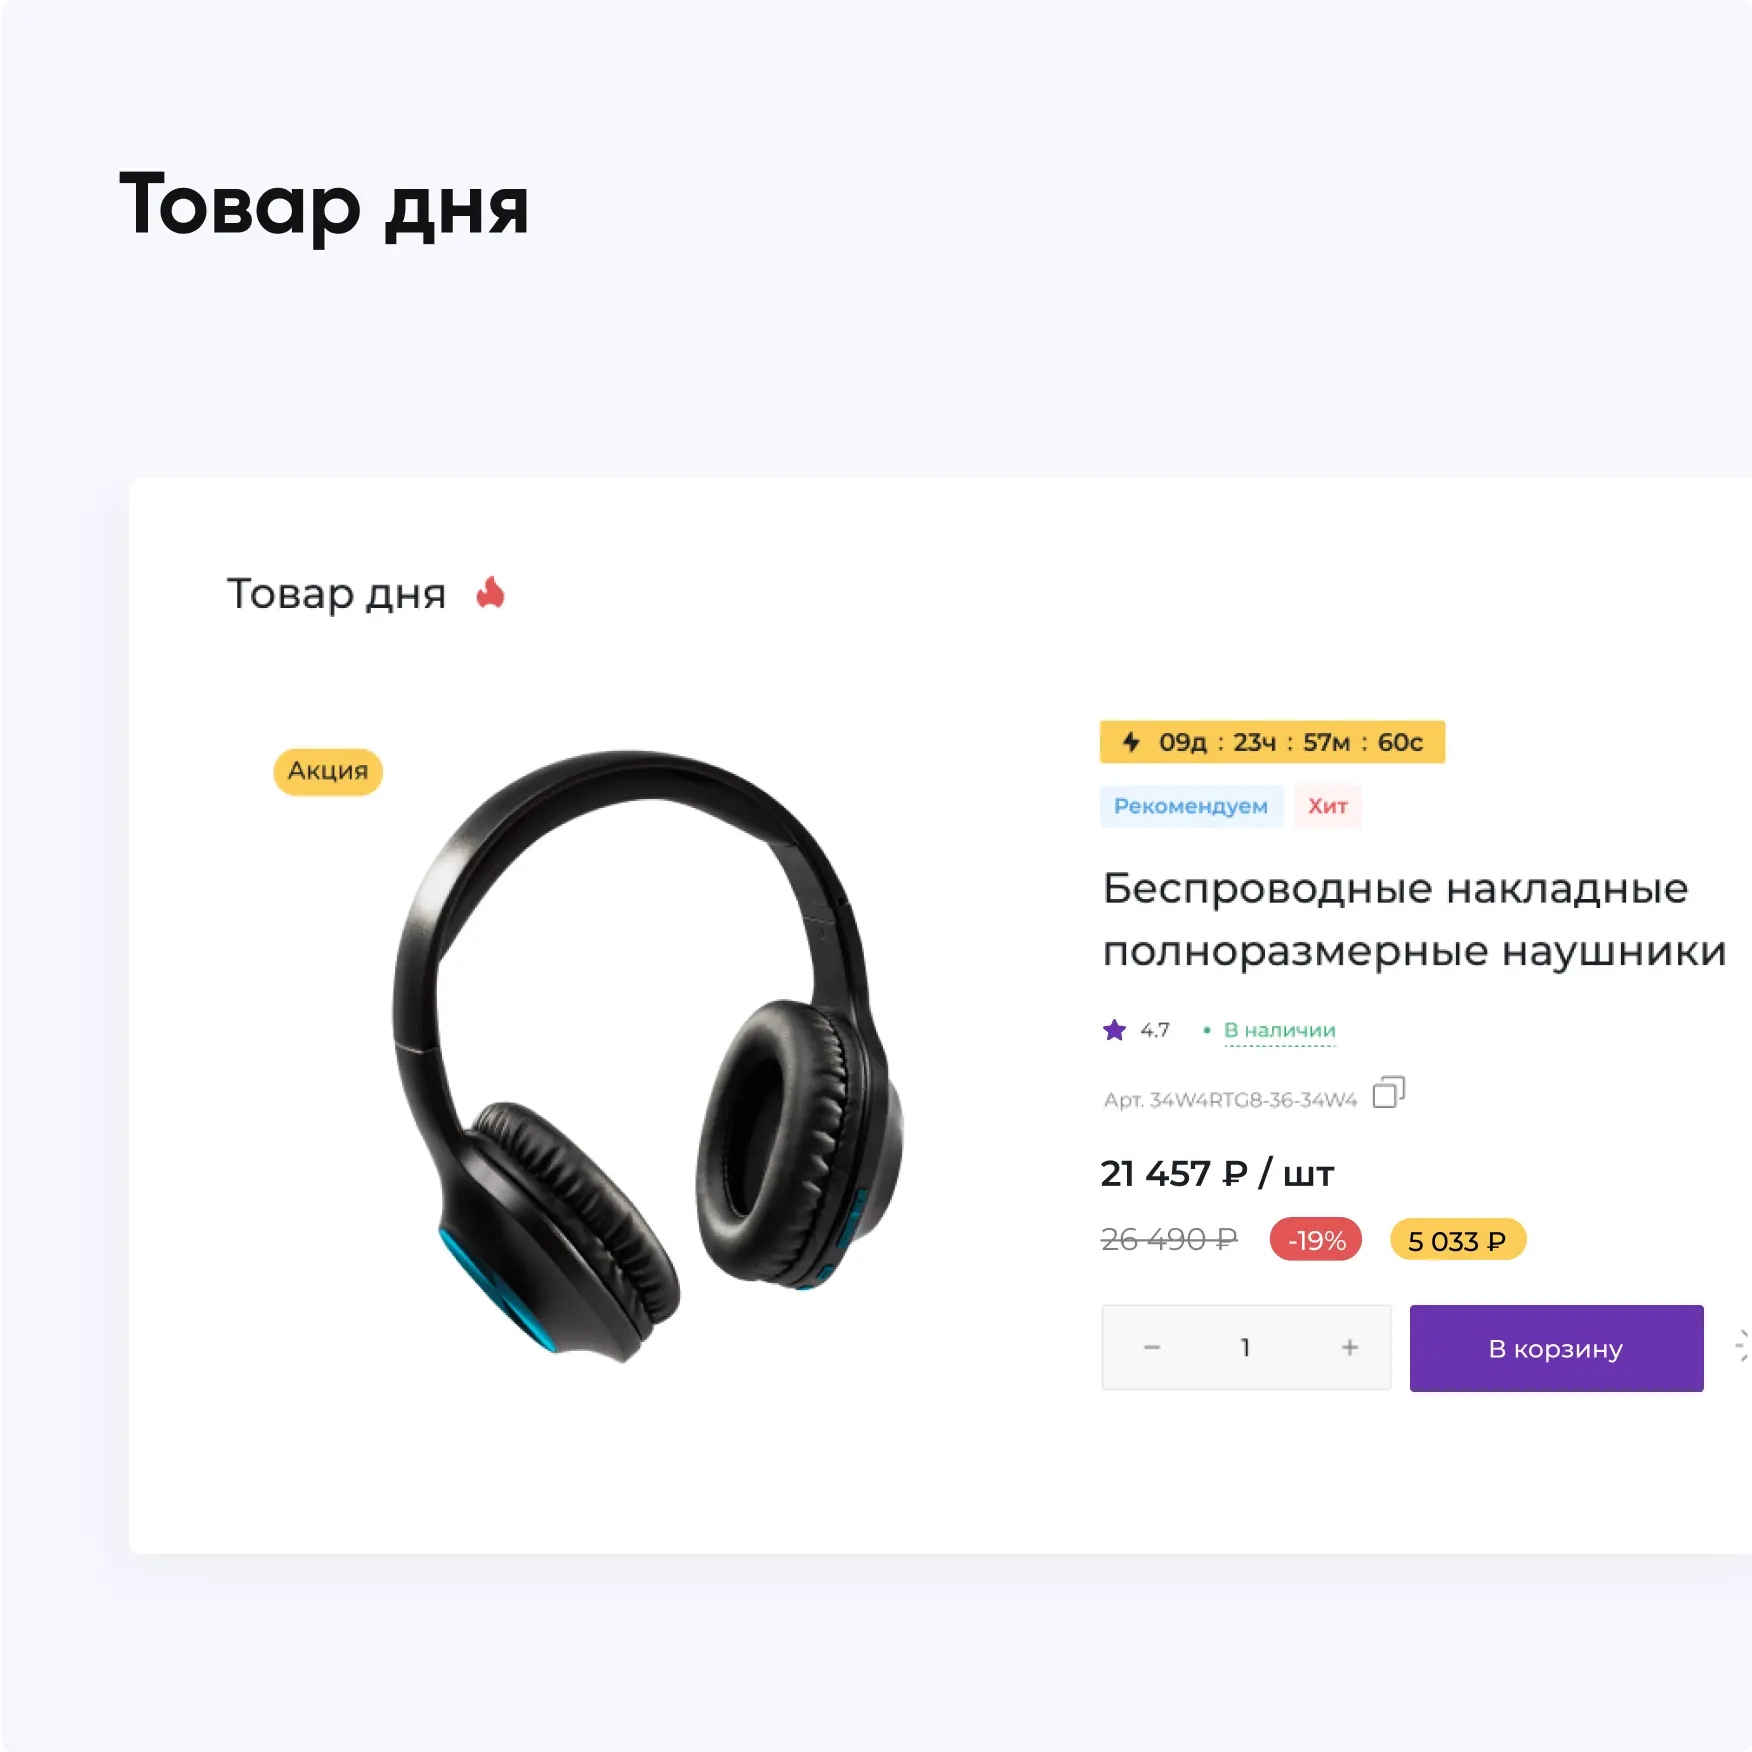This screenshot has width=1752, height=1752.
Task: Click the partially visible icon right of В корзину
Action: click(1743, 1346)
